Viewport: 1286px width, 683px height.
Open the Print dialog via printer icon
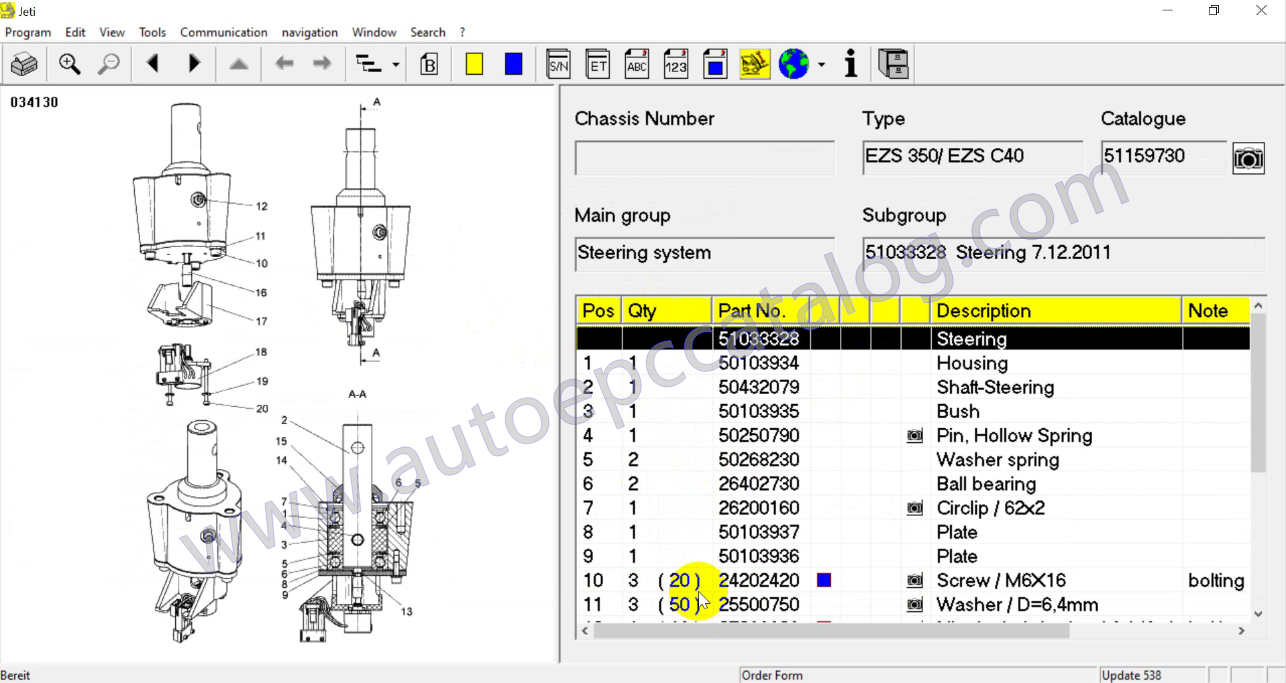(x=23, y=63)
